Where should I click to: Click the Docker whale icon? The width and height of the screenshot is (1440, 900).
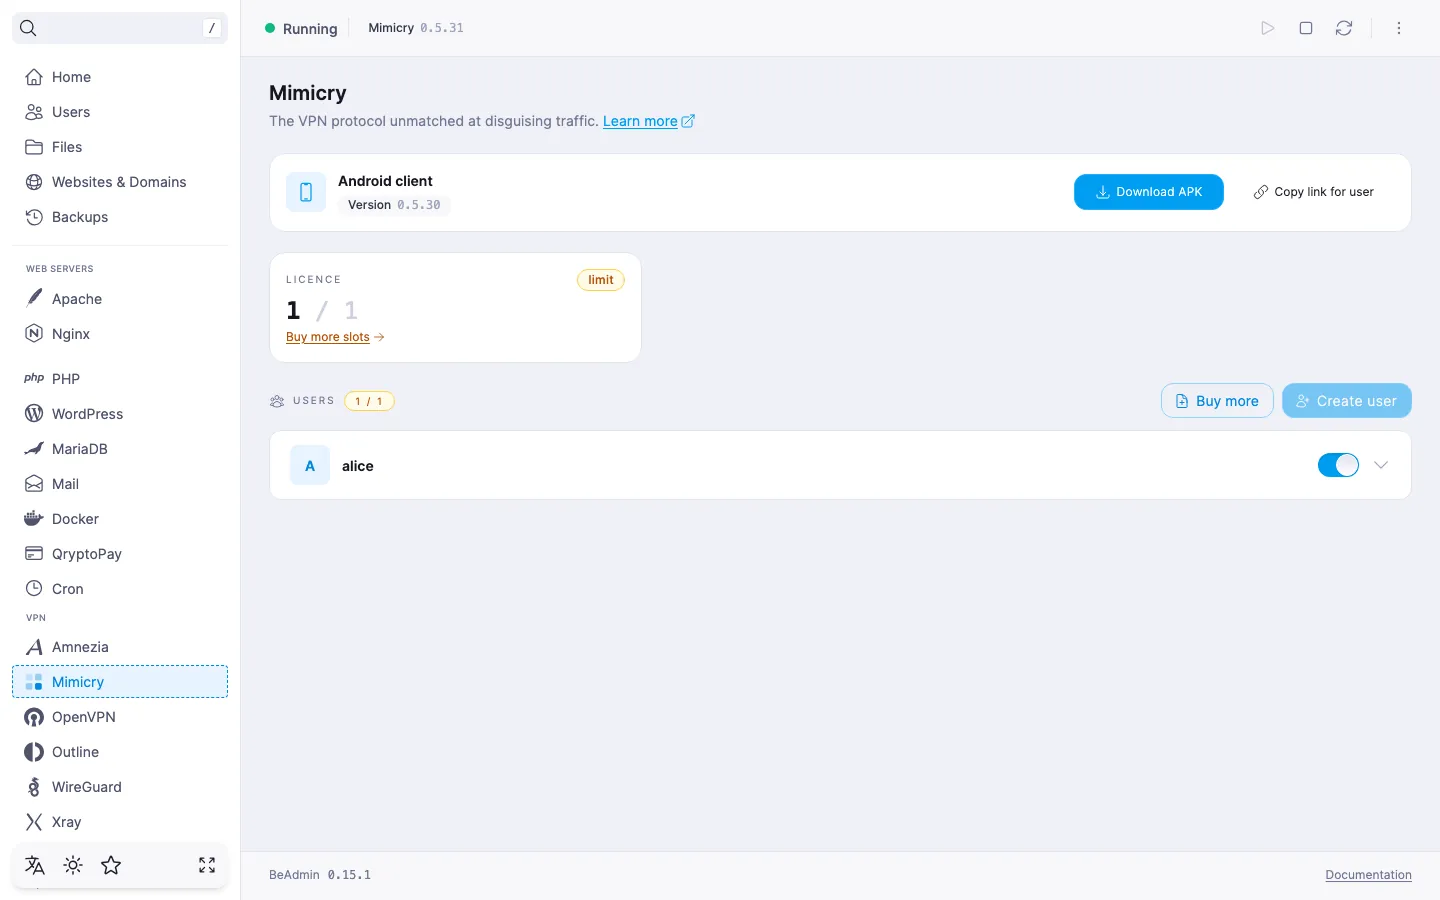(34, 519)
